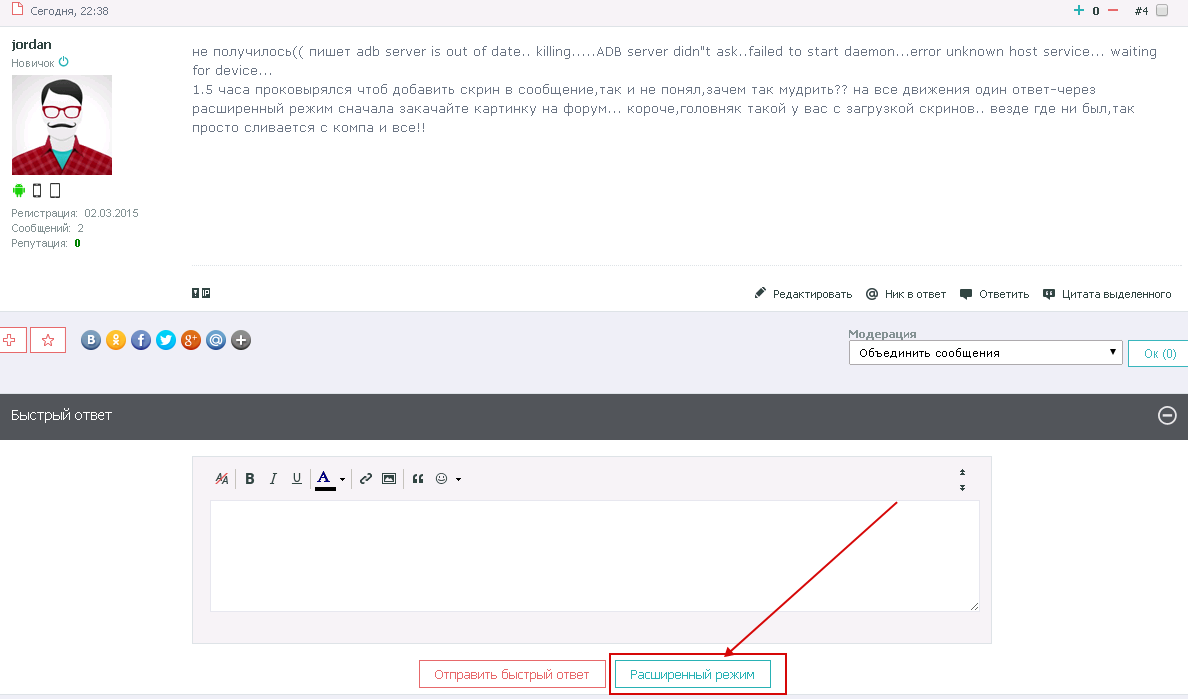Insert a link with the chain icon

[366, 479]
